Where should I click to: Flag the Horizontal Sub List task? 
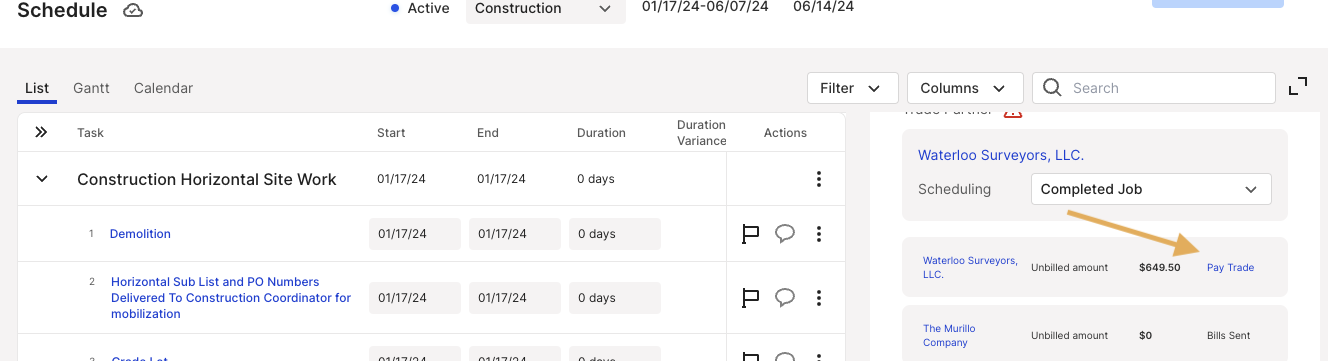(x=750, y=298)
